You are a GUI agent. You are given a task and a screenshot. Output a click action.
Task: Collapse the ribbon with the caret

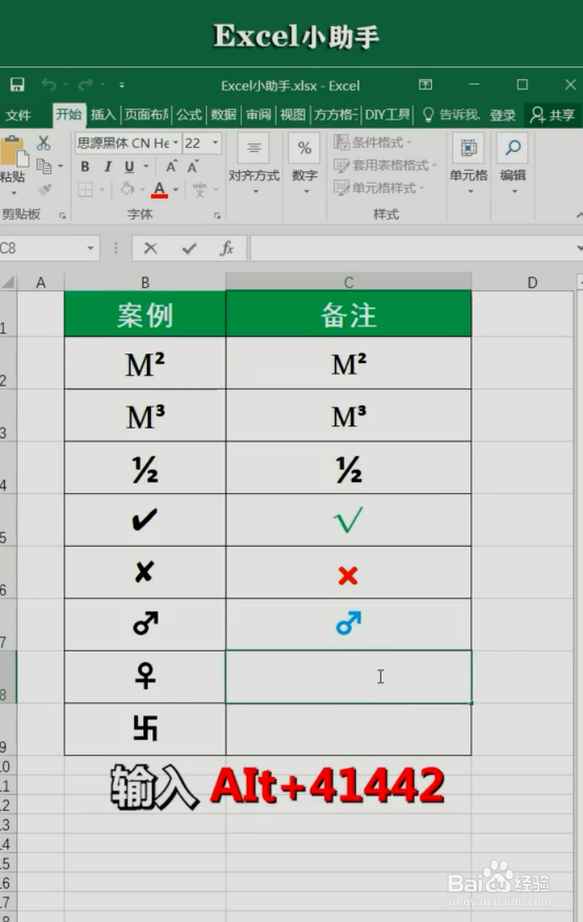click(579, 216)
